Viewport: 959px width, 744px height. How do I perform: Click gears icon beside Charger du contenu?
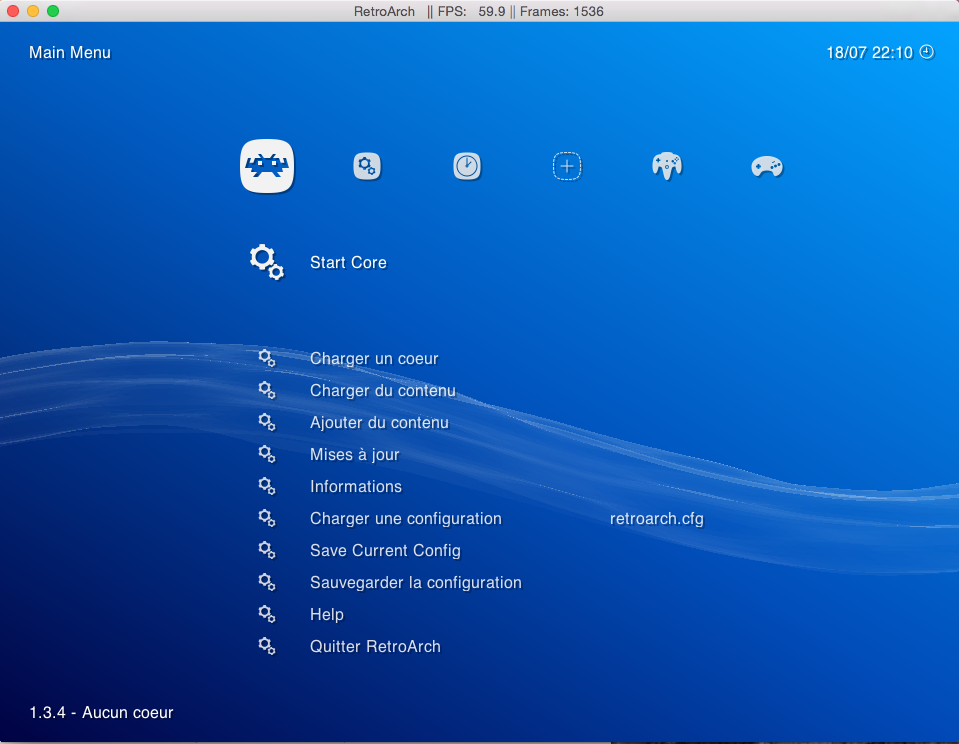click(x=267, y=390)
